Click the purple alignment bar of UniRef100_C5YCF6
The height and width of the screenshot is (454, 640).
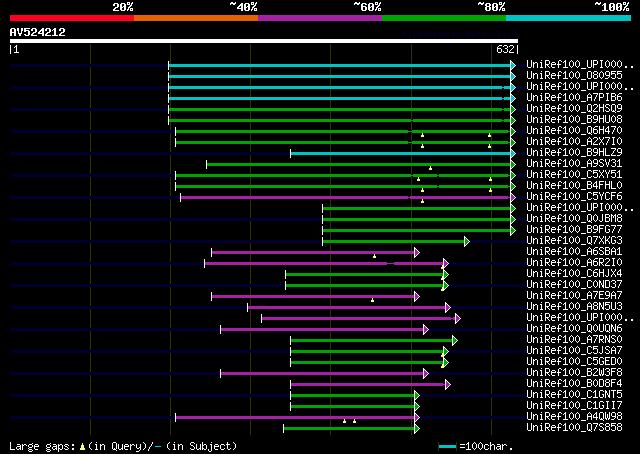coord(345,198)
